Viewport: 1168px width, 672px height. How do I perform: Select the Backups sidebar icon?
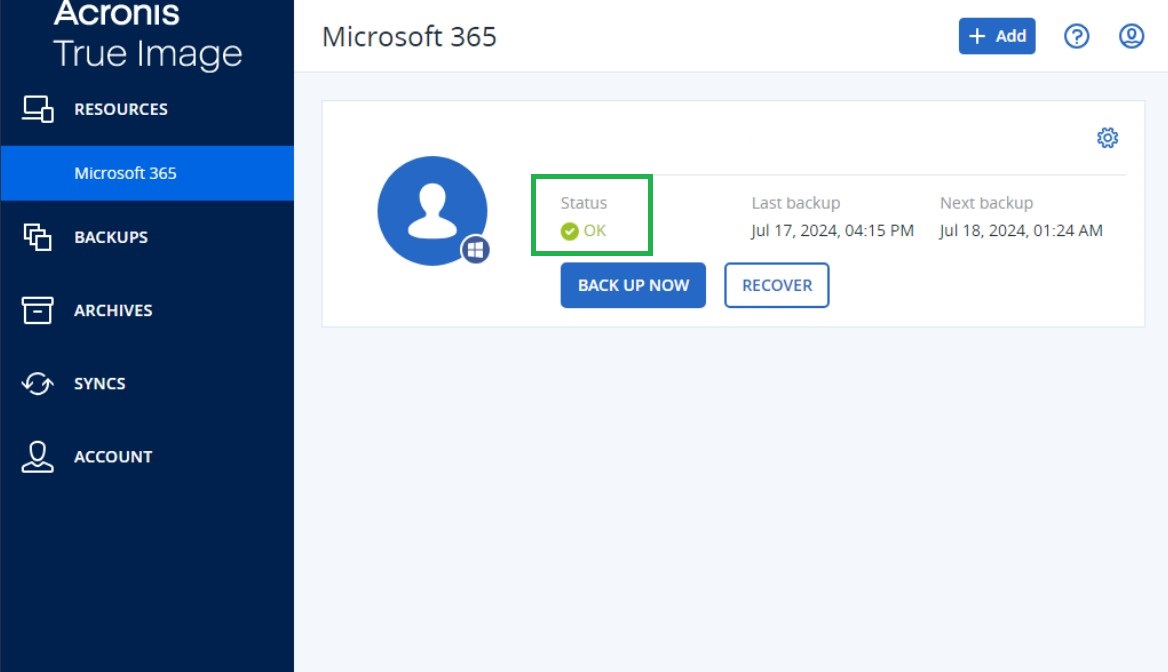[x=37, y=237]
